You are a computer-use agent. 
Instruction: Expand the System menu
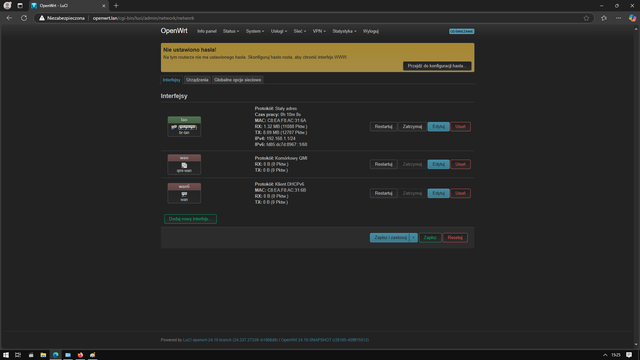255,31
